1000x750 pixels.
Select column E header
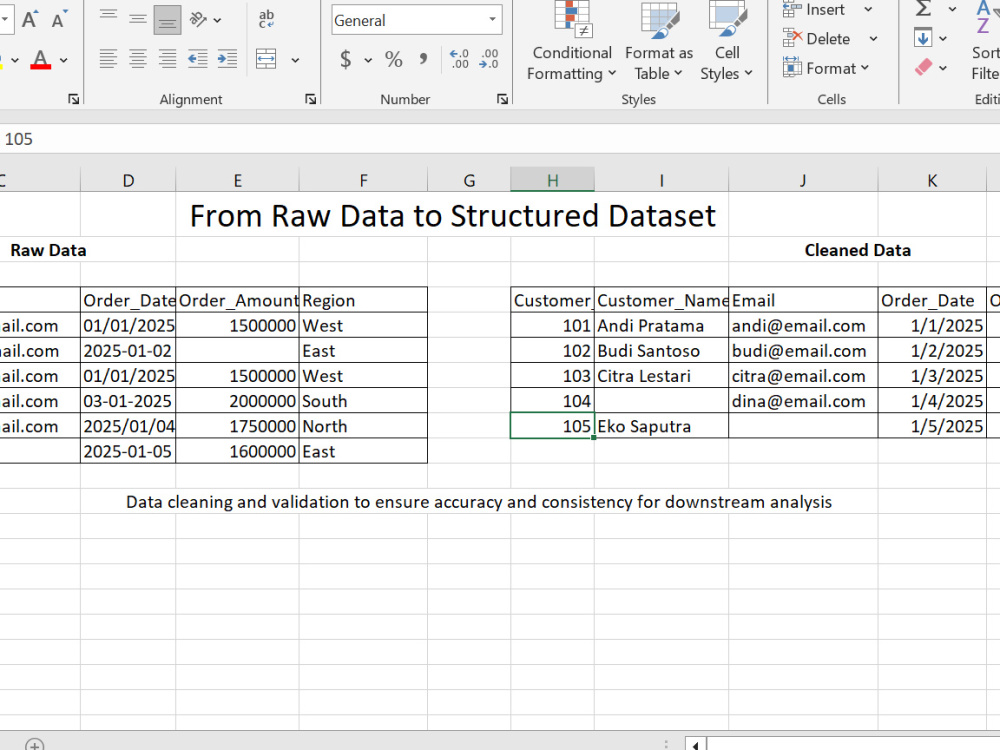237,180
